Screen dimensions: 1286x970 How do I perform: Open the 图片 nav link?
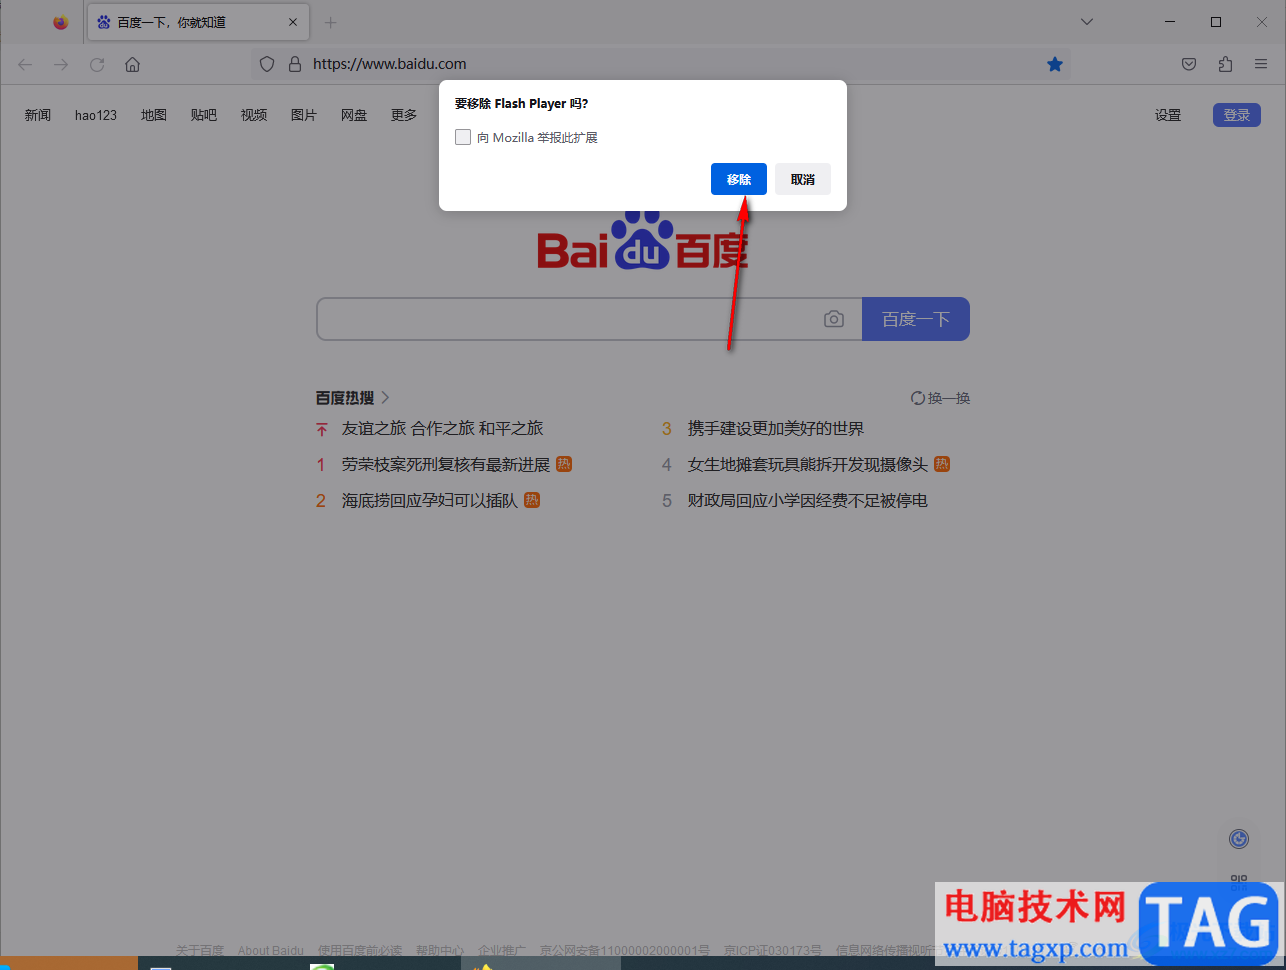click(304, 115)
